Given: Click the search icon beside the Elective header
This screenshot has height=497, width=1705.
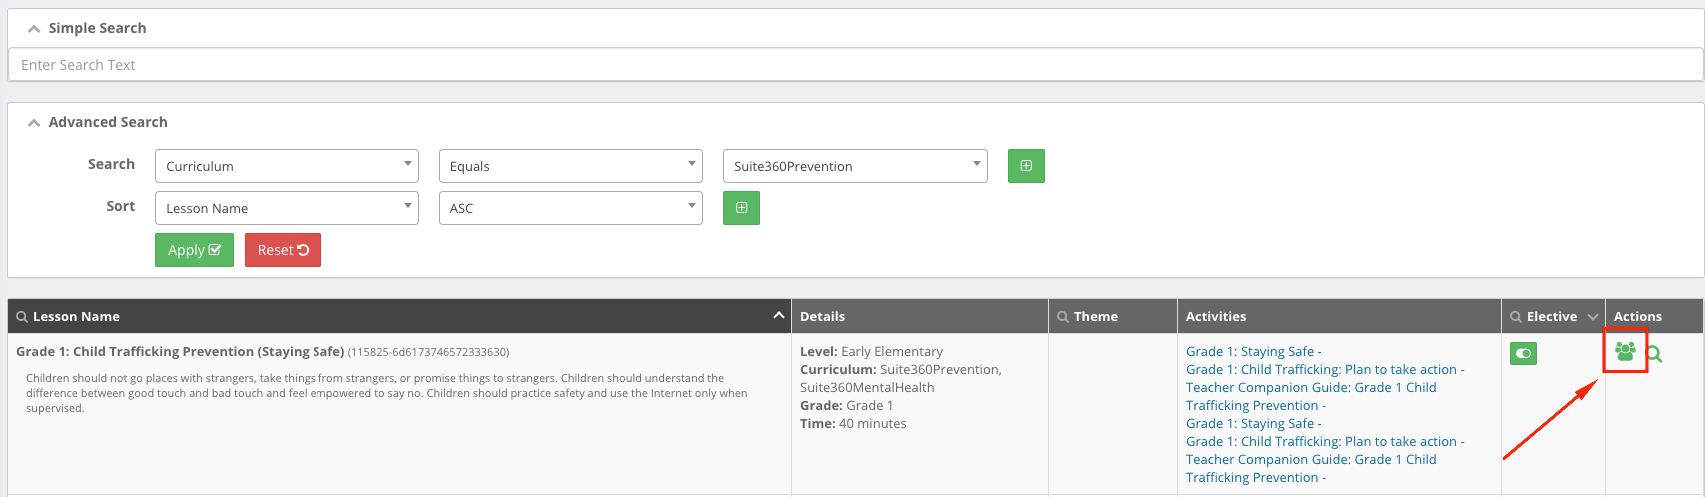Looking at the screenshot, I should pyautogui.click(x=1516, y=317).
